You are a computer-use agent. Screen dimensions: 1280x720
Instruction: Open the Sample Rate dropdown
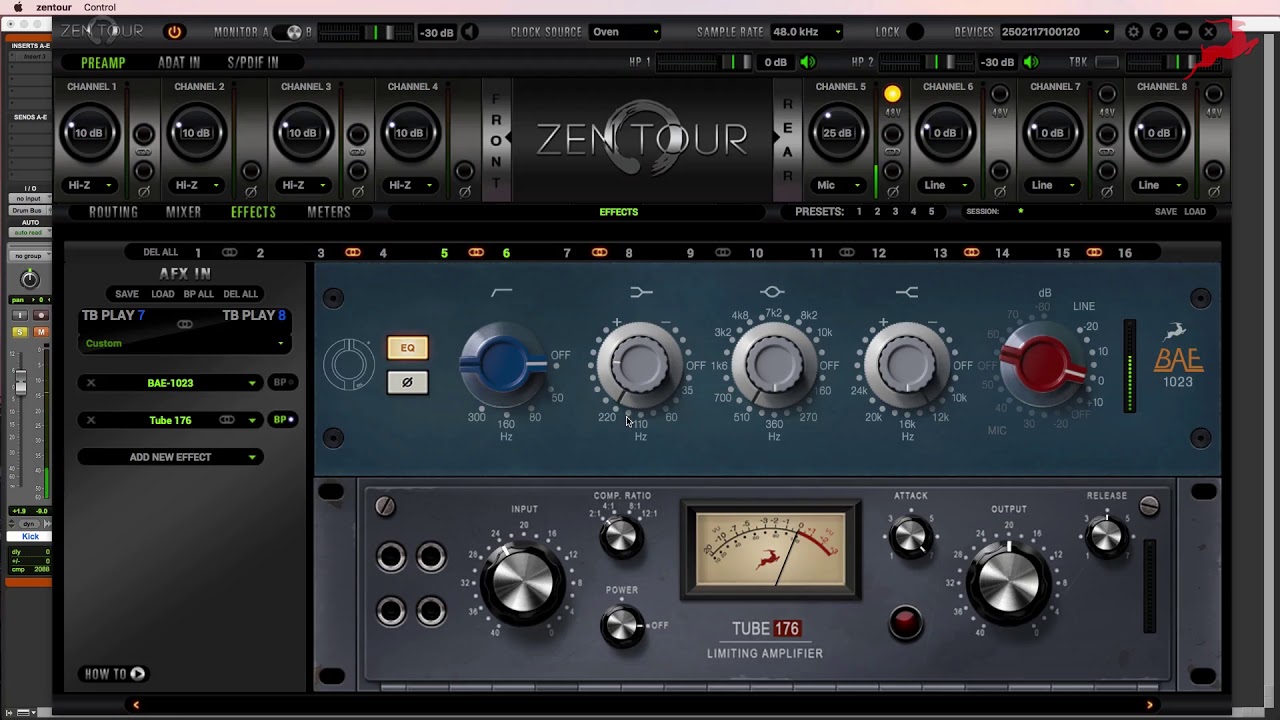click(x=807, y=32)
